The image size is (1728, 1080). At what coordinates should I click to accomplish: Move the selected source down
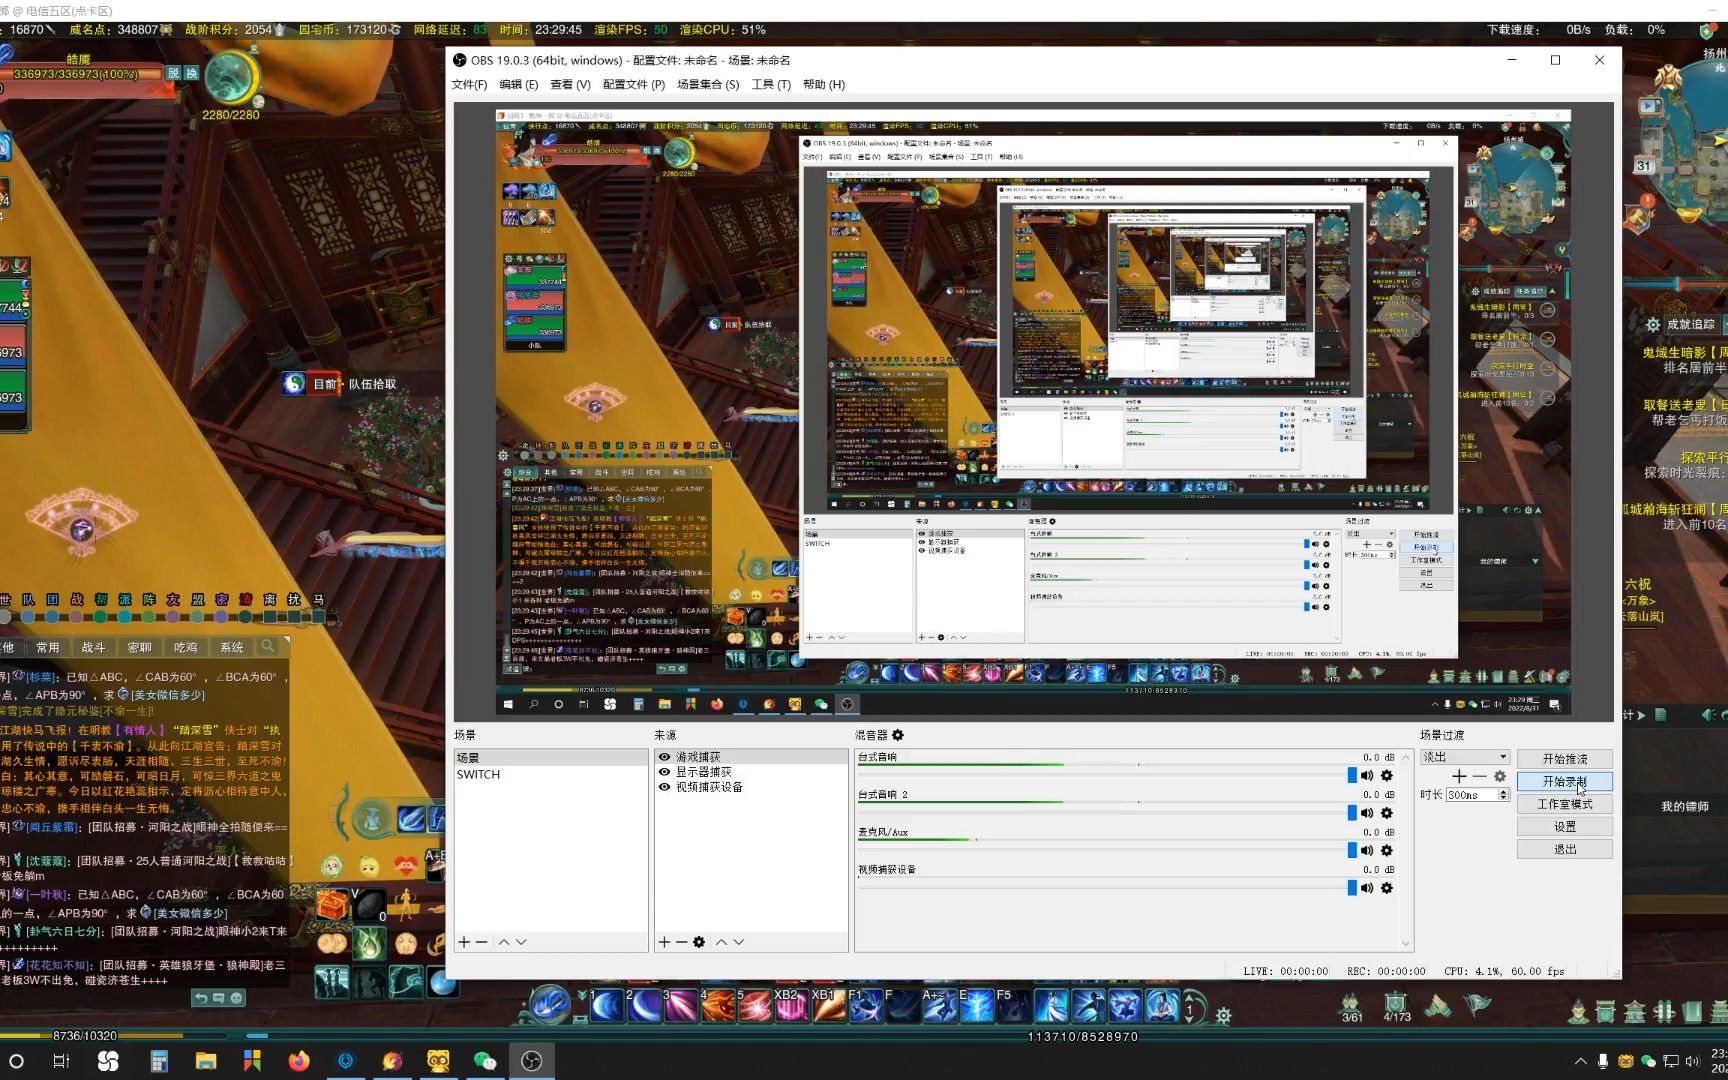click(x=738, y=942)
